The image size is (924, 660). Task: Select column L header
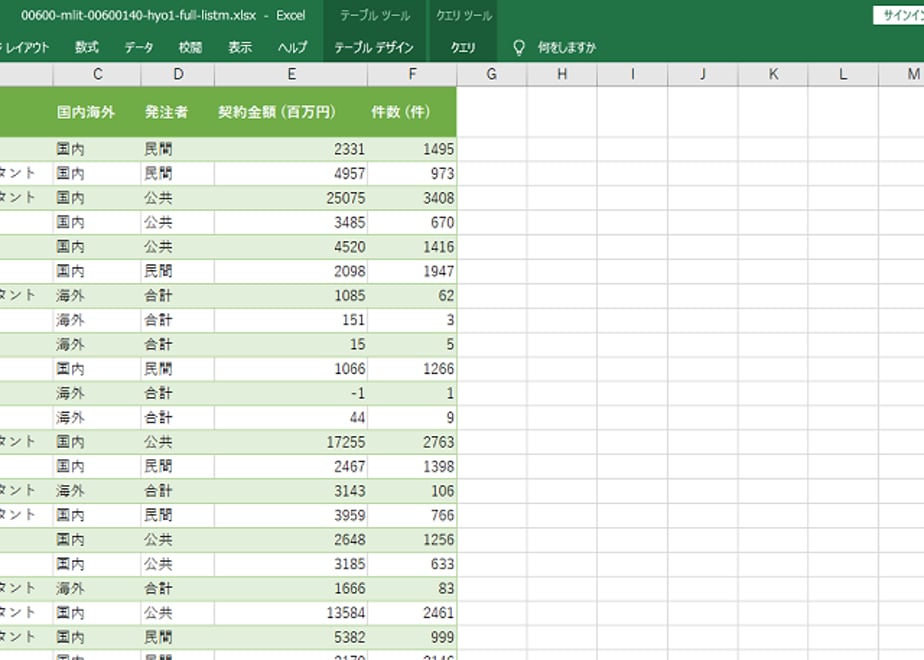click(843, 74)
